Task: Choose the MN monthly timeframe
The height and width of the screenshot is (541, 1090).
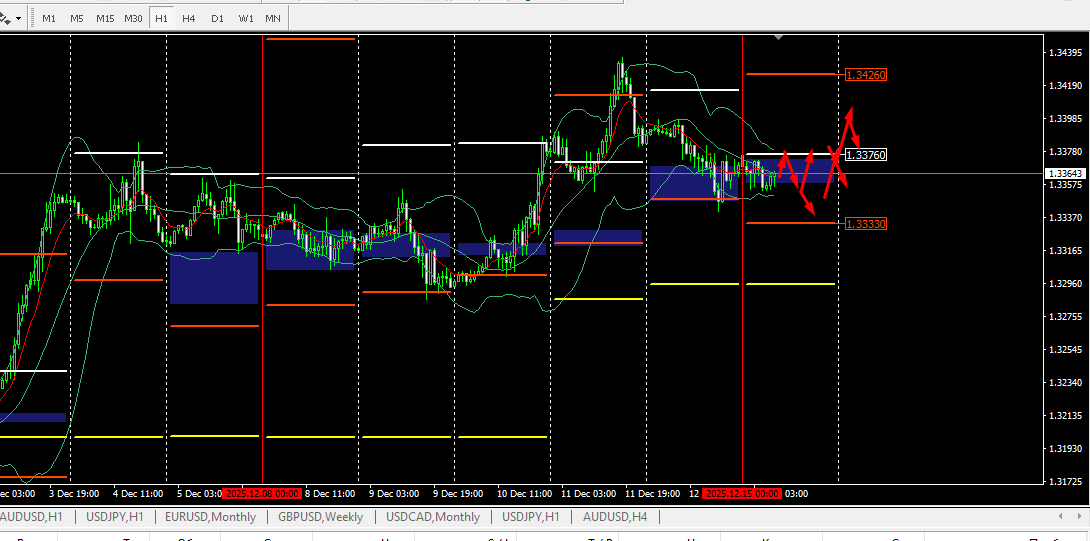Action: pyautogui.click(x=273, y=19)
